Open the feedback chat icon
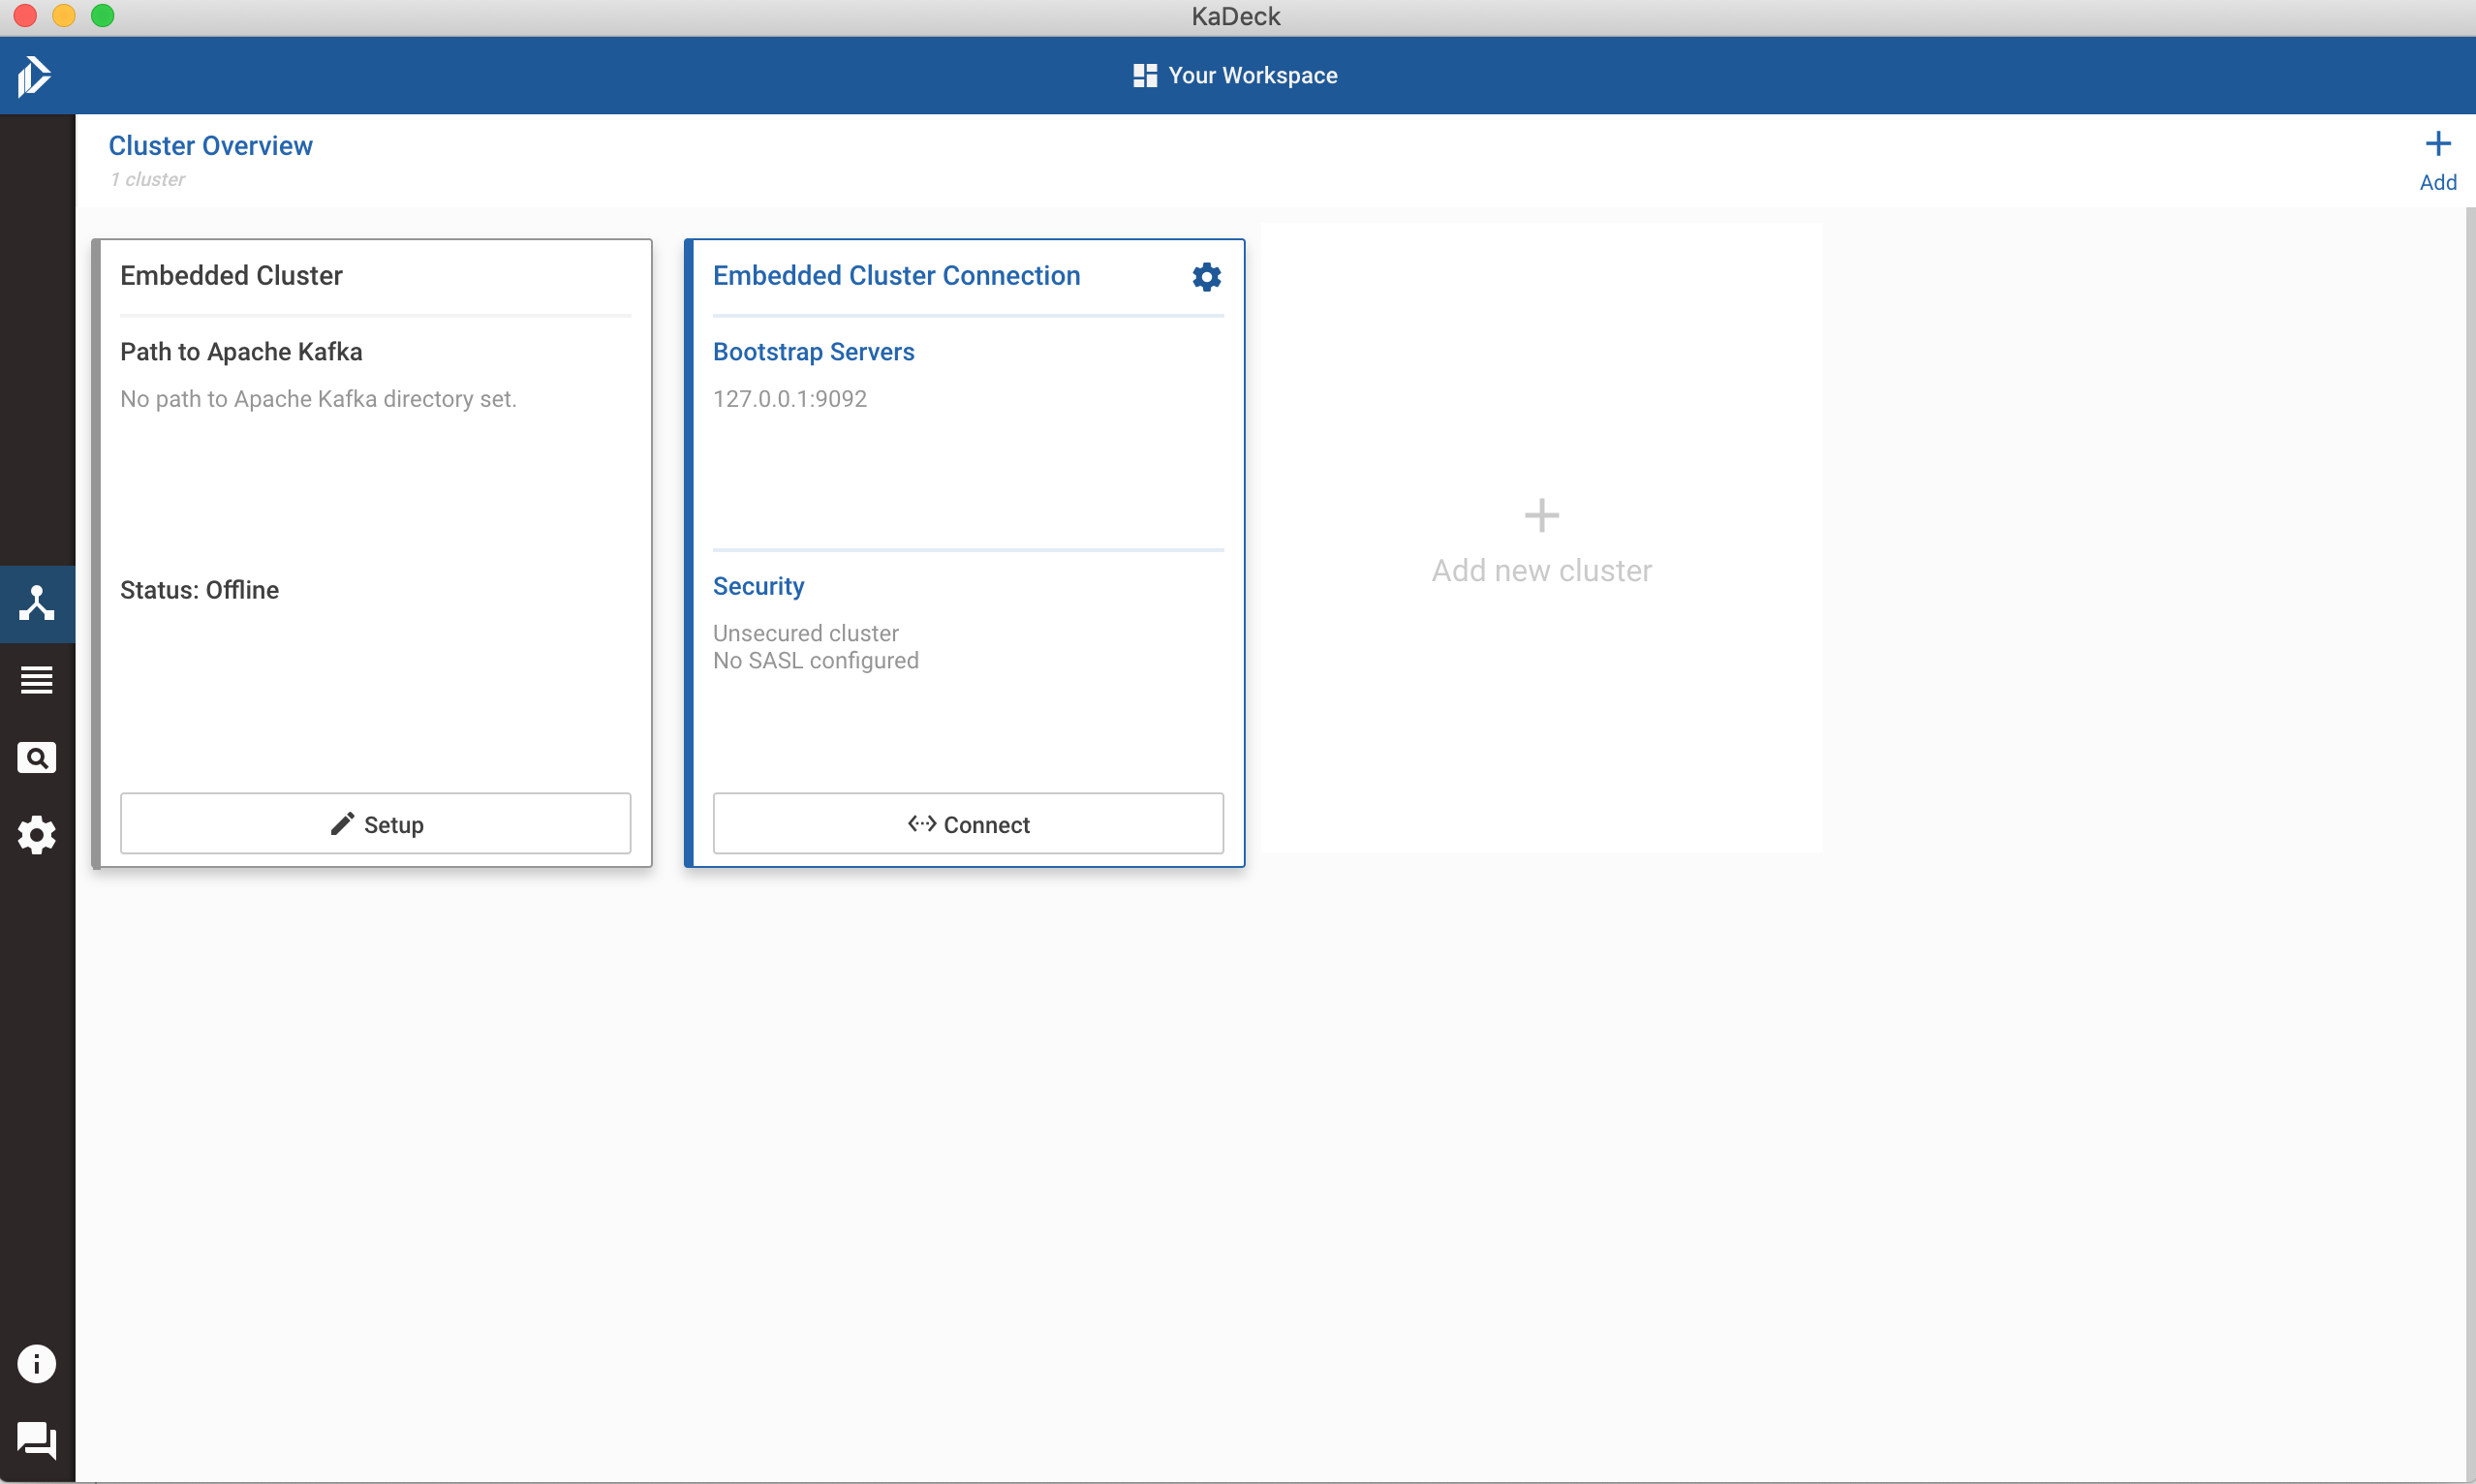This screenshot has height=1484, width=2476. click(37, 1440)
